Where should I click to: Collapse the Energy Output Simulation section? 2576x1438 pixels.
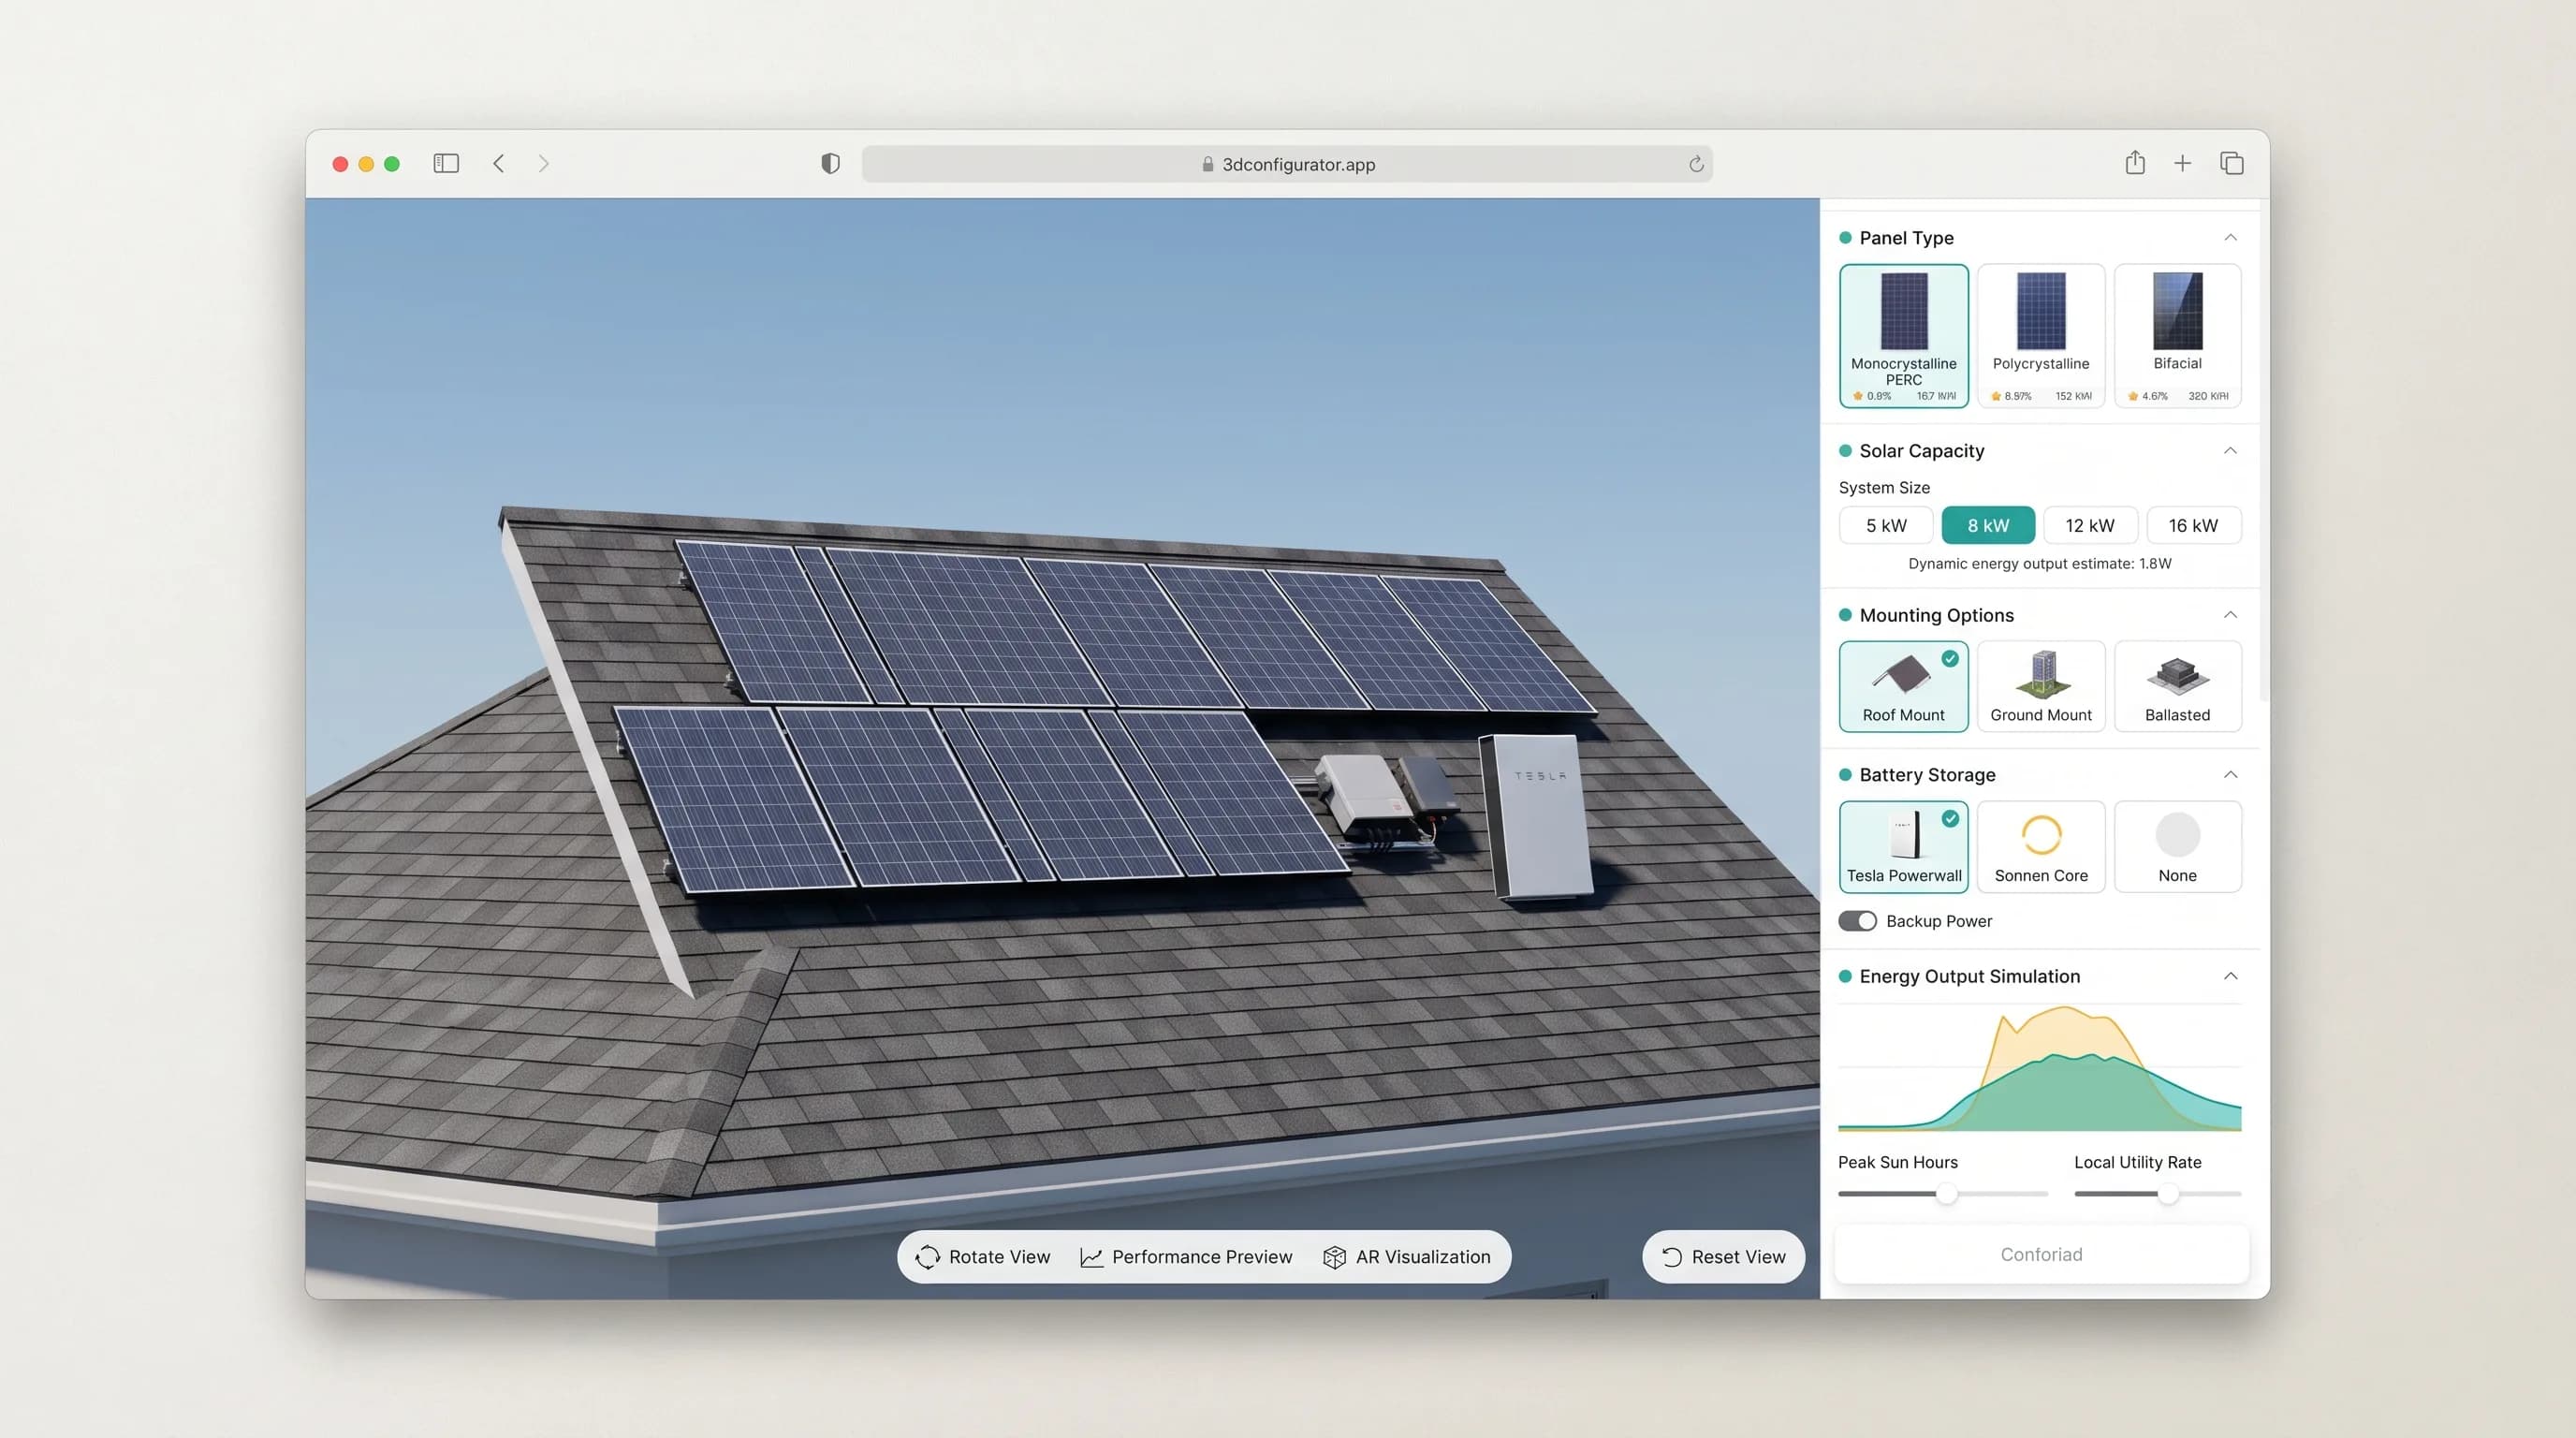(x=2230, y=976)
